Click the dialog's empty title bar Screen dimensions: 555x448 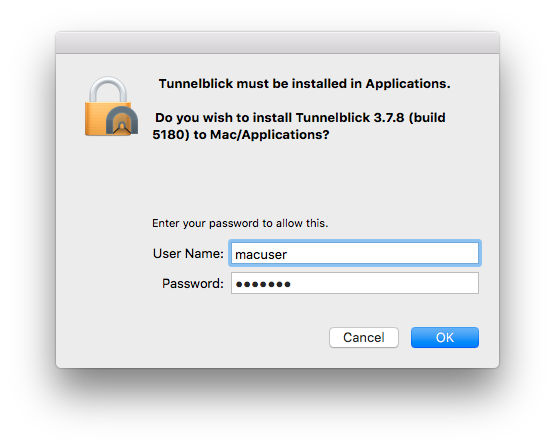pos(278,43)
